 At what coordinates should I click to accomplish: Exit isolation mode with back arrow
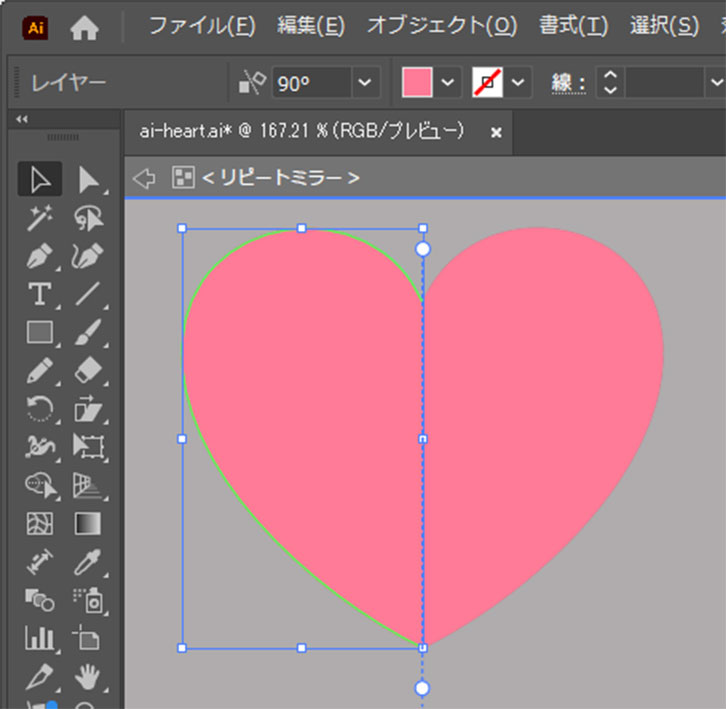[144, 178]
